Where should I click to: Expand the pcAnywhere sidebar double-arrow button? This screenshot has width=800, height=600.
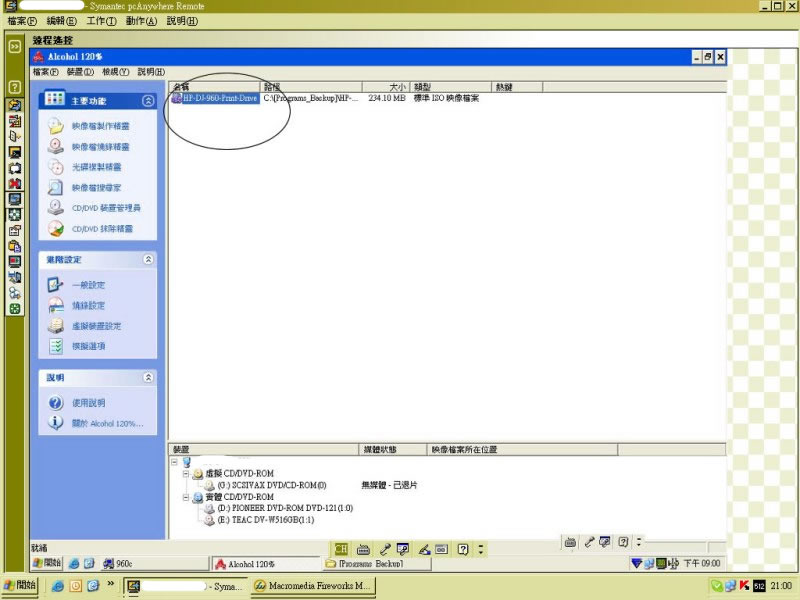[15, 46]
